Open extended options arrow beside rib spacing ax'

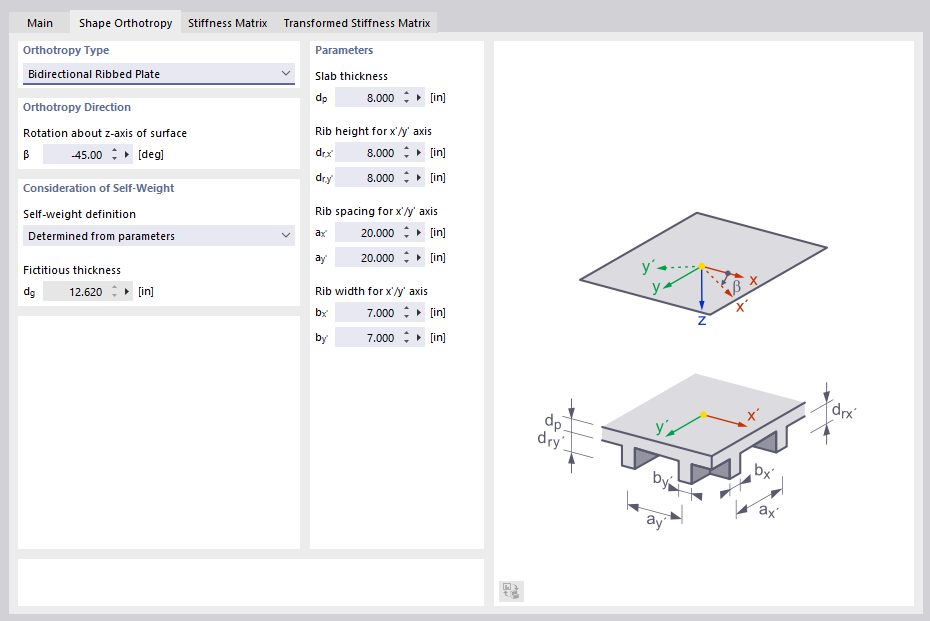click(419, 232)
